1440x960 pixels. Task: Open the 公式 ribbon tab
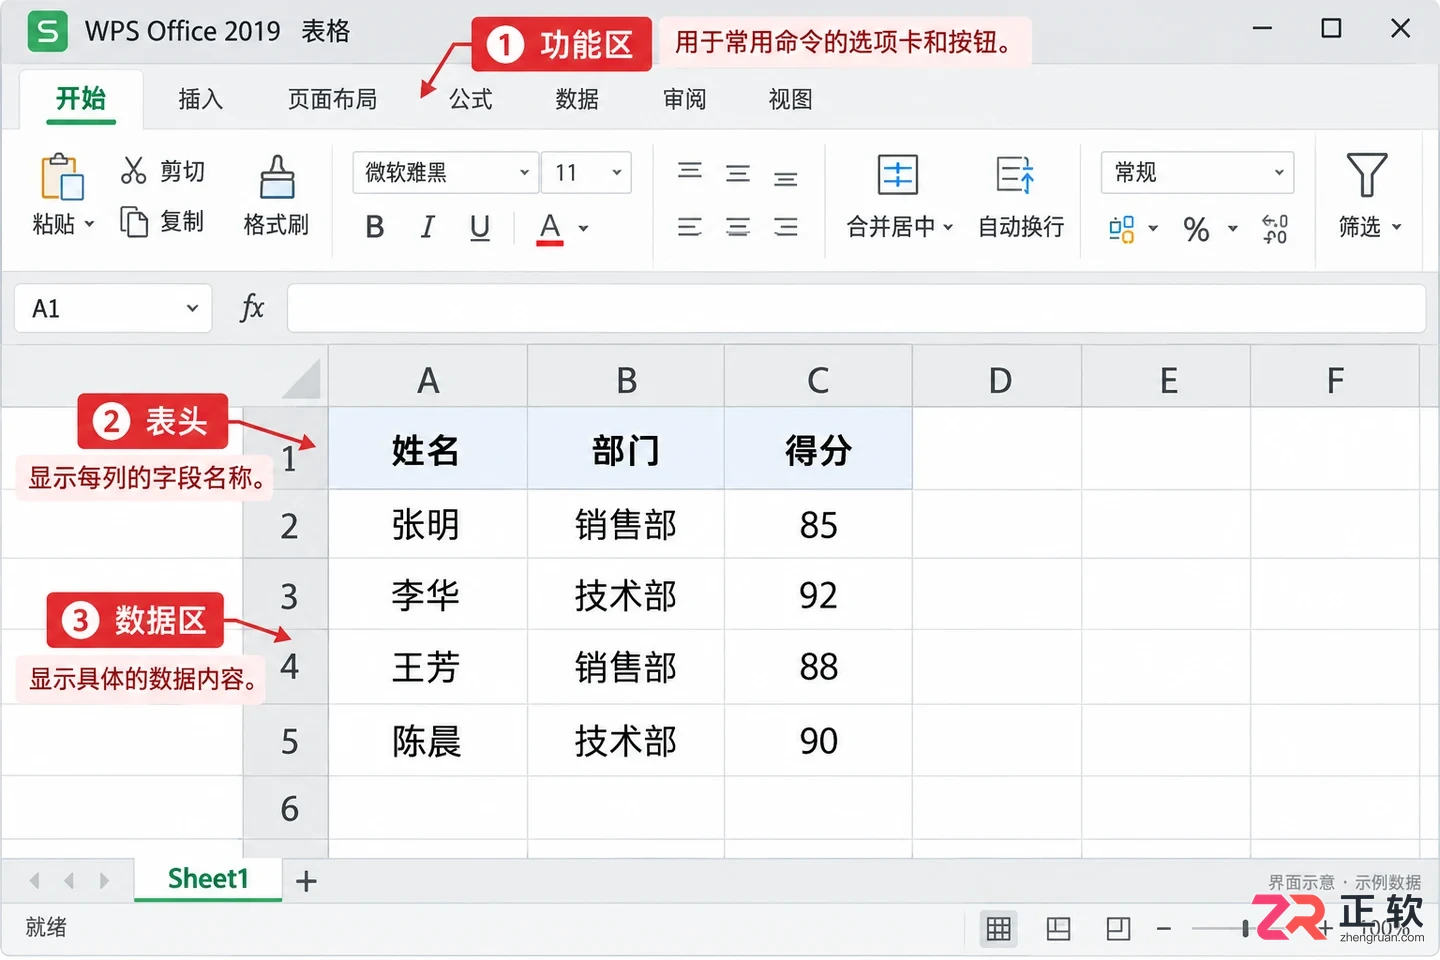470,99
